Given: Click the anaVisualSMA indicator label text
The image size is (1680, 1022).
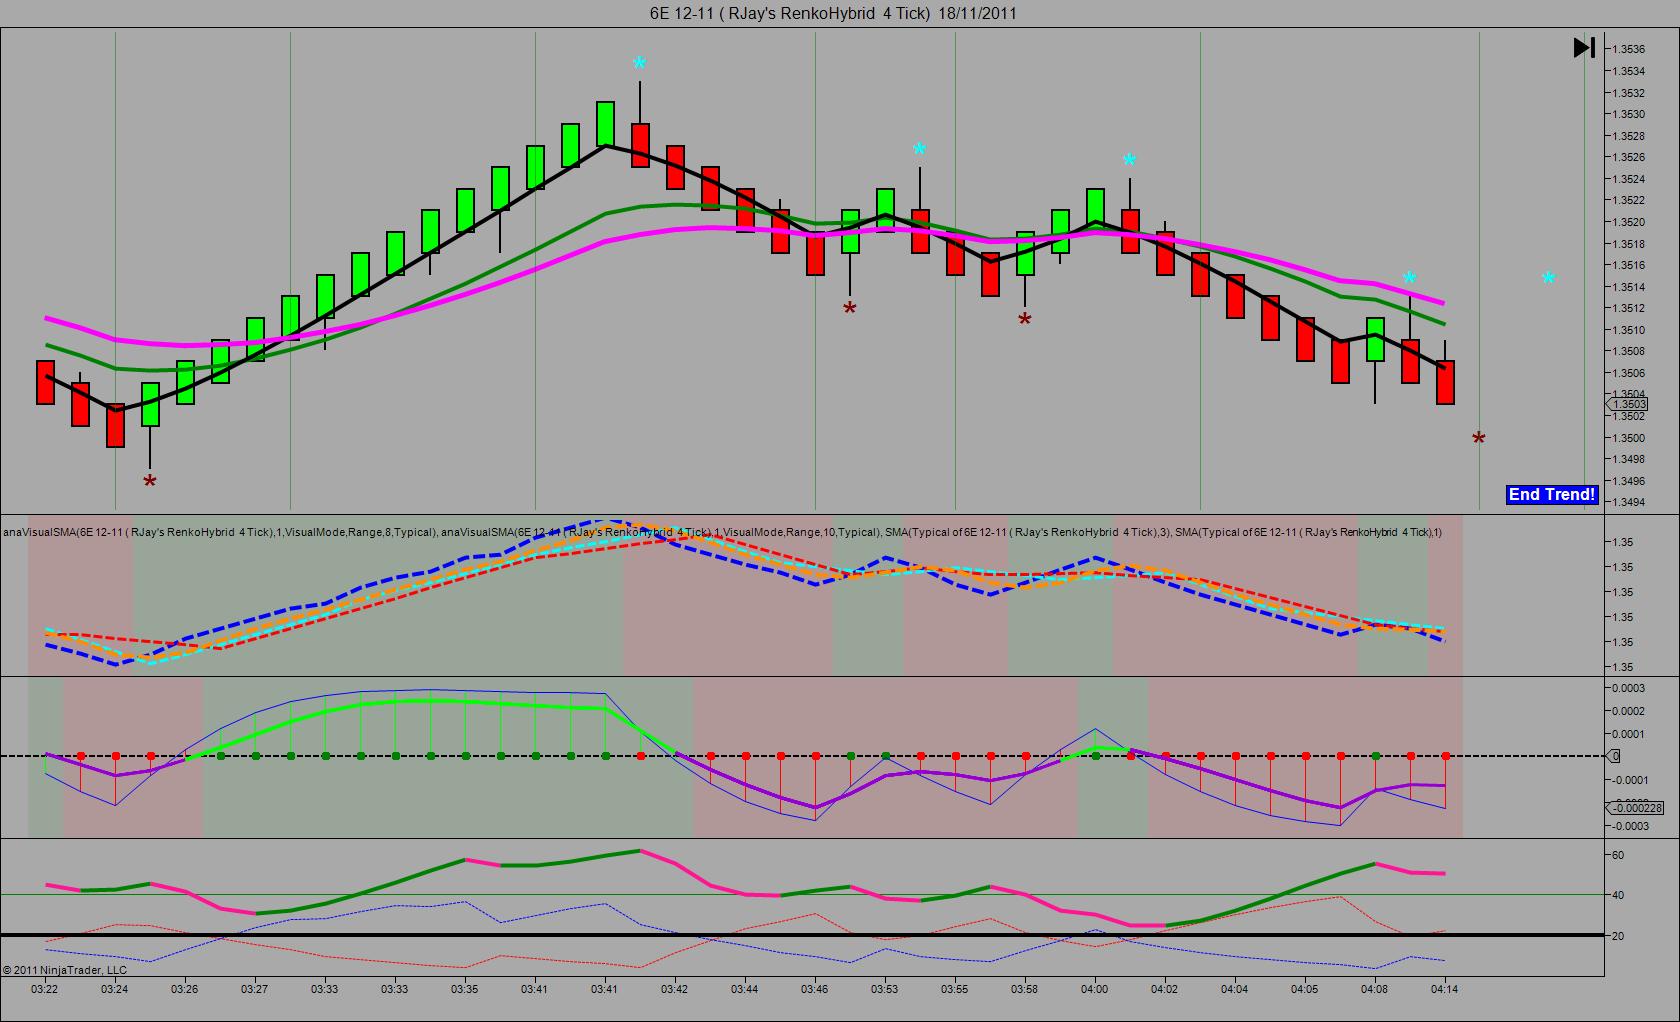Looking at the screenshot, I should 722,532.
